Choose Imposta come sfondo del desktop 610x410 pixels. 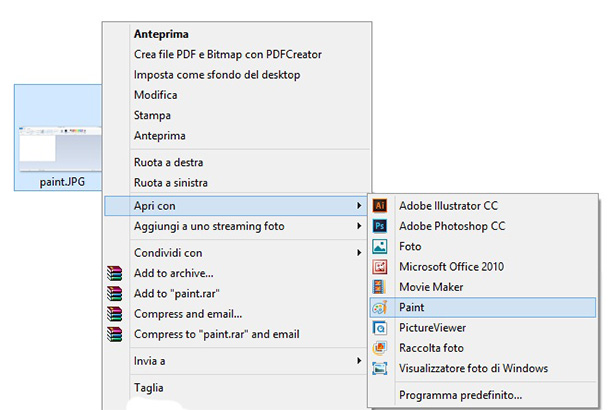coord(217,75)
